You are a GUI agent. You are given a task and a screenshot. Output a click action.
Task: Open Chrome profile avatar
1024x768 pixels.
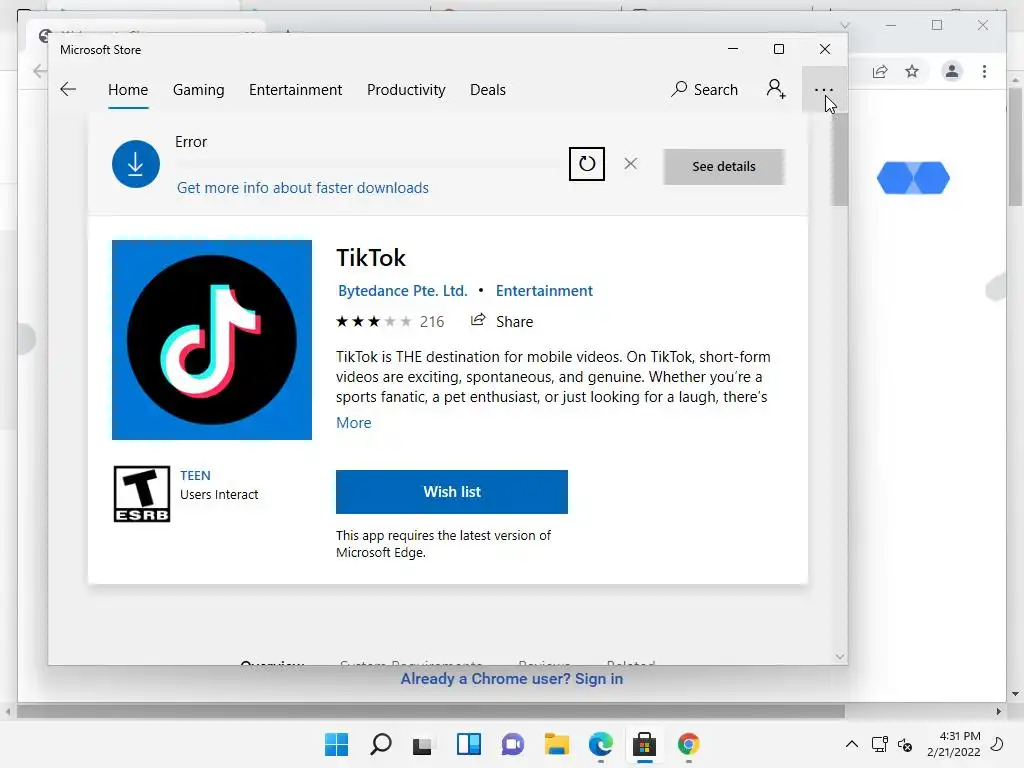(x=952, y=71)
